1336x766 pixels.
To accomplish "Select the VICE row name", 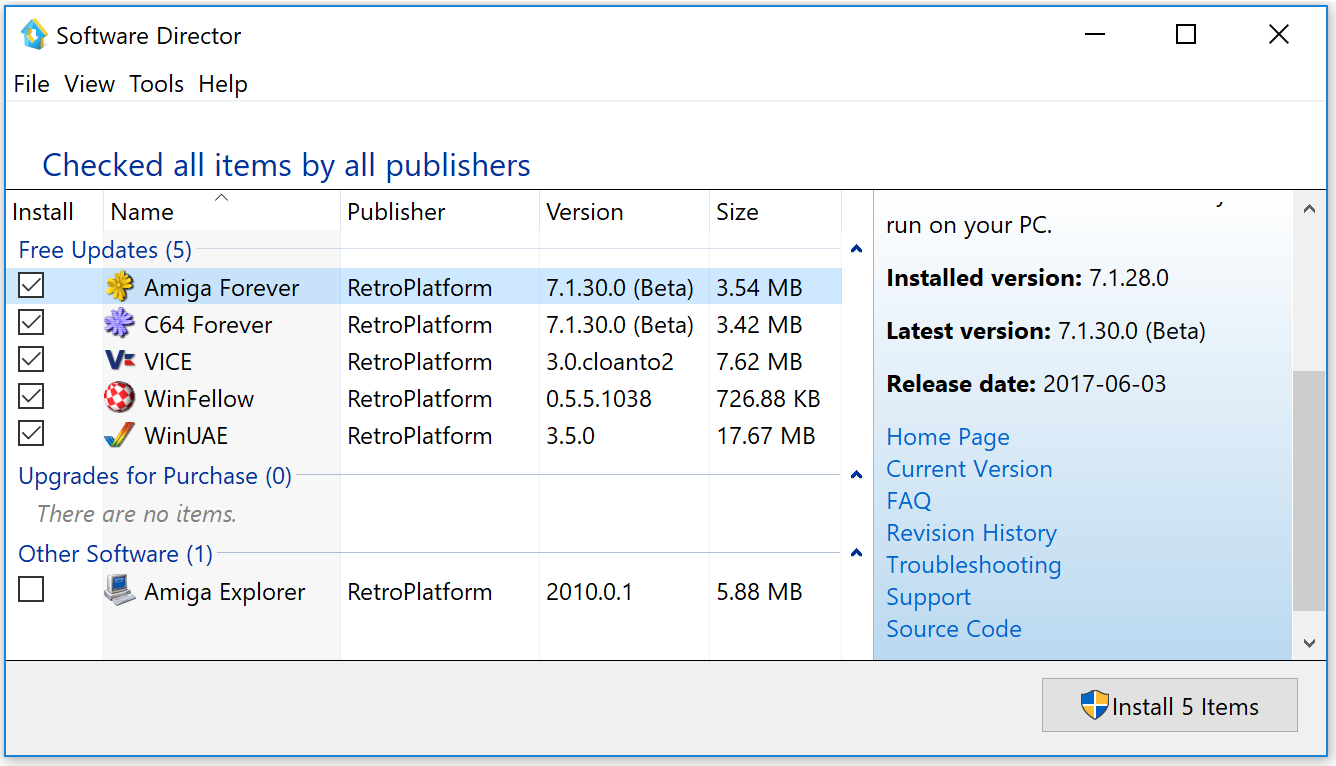I will (x=168, y=362).
